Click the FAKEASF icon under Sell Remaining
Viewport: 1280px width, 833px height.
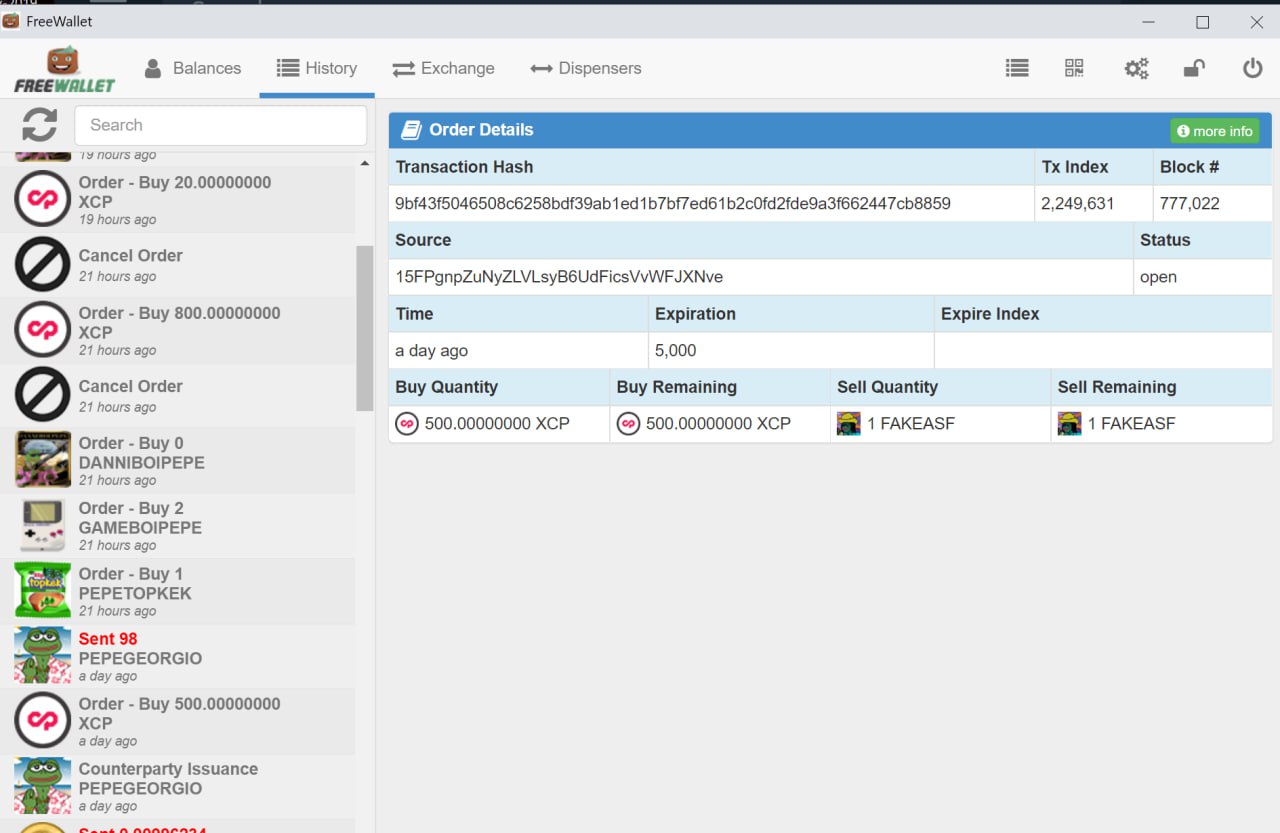pos(1069,424)
